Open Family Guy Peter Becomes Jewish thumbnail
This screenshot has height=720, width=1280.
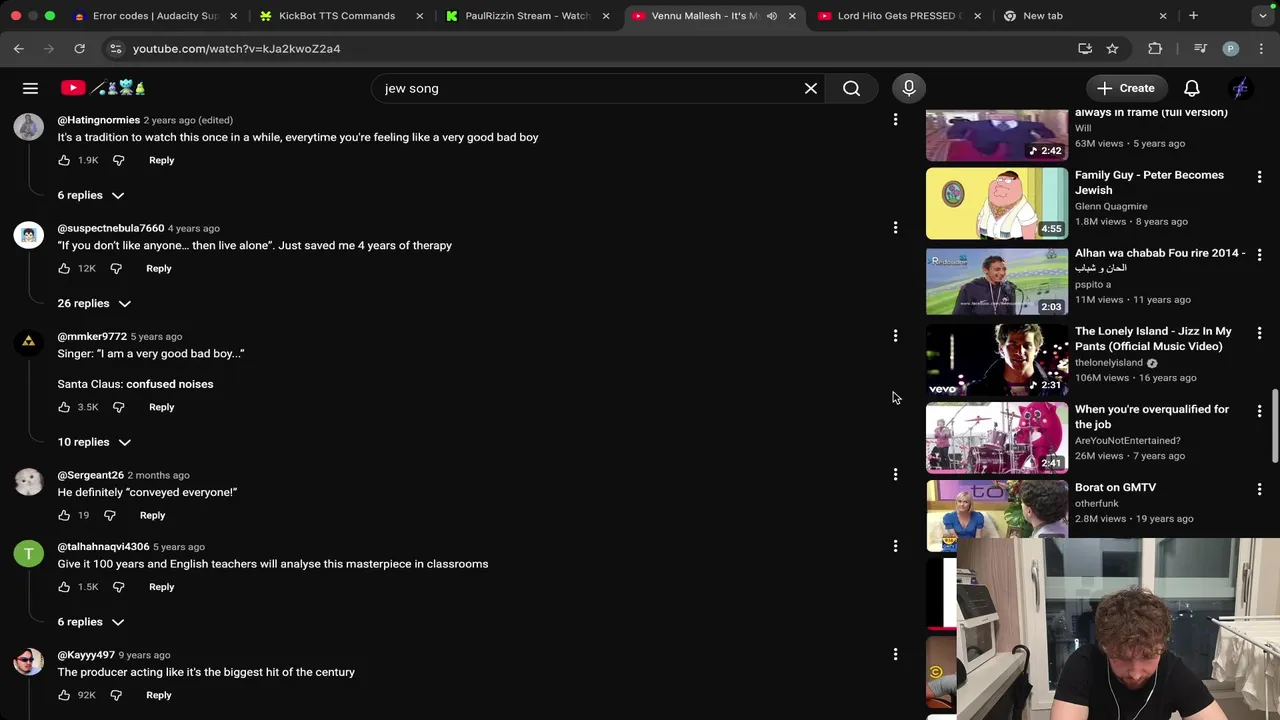coord(997,204)
